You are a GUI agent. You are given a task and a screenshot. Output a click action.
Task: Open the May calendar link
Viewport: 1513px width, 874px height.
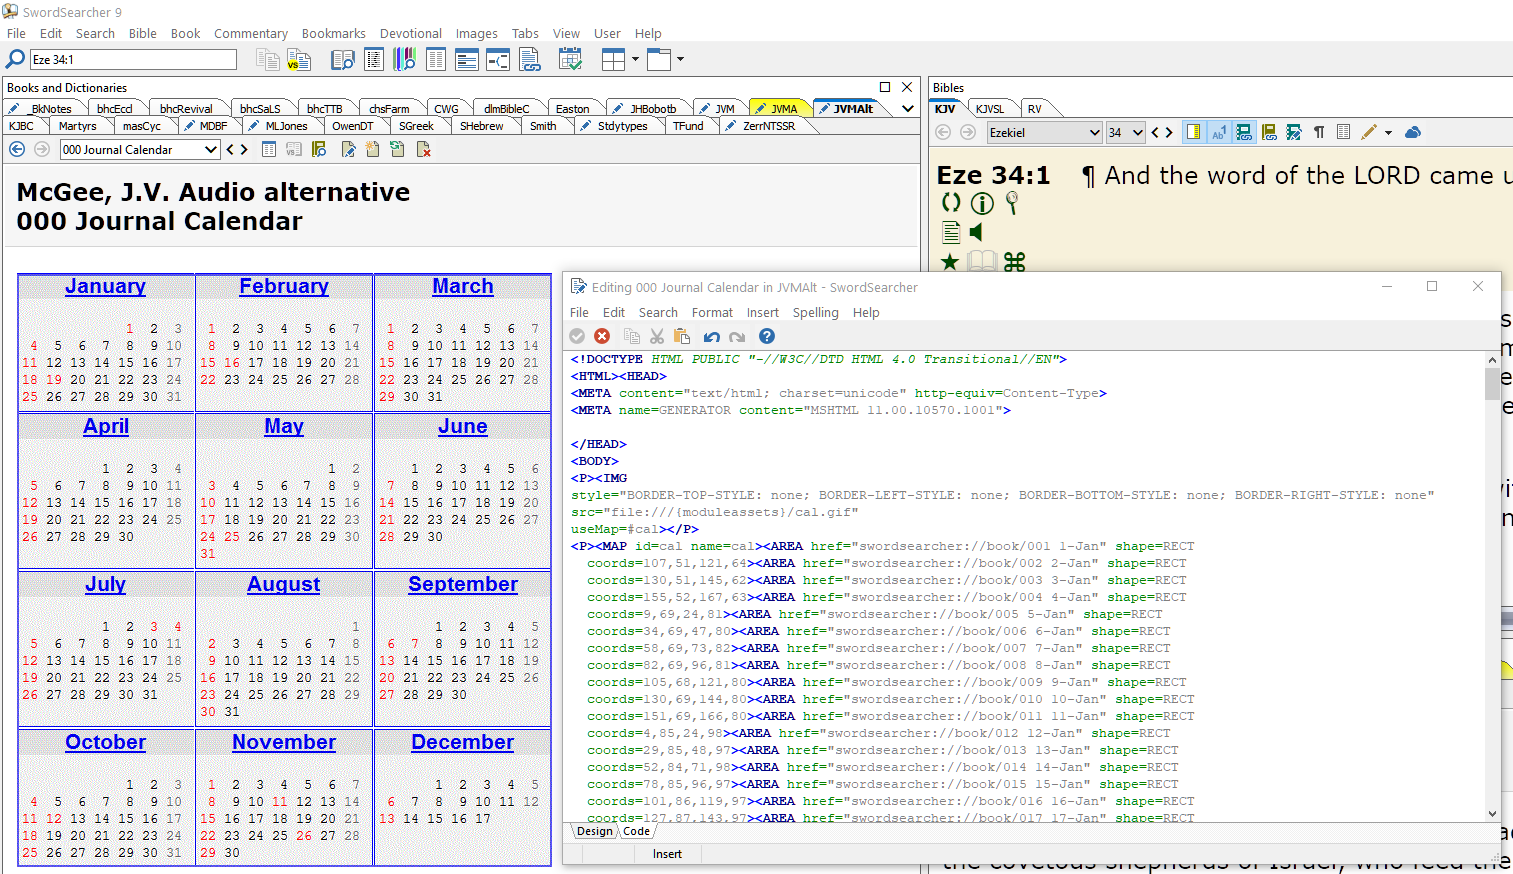coord(284,426)
